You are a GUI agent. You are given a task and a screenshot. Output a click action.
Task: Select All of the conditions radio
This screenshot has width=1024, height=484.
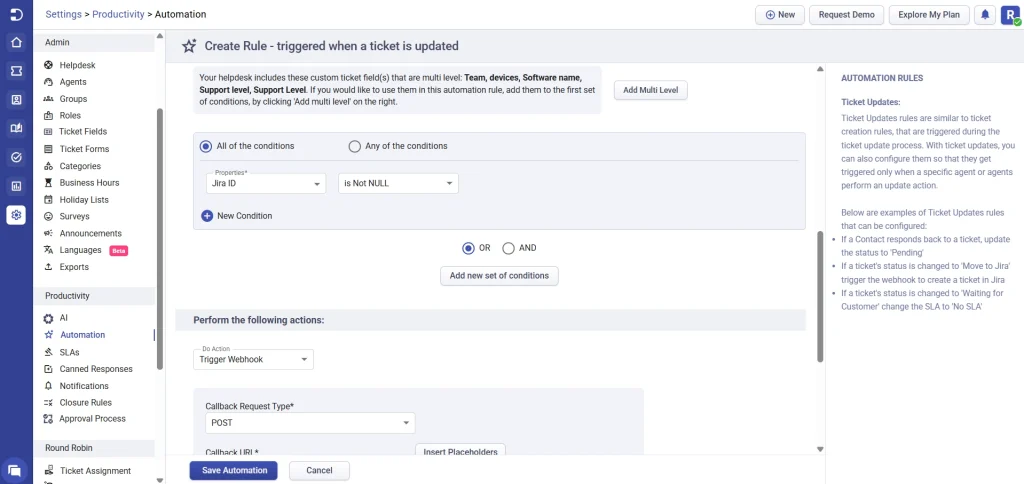coord(206,146)
